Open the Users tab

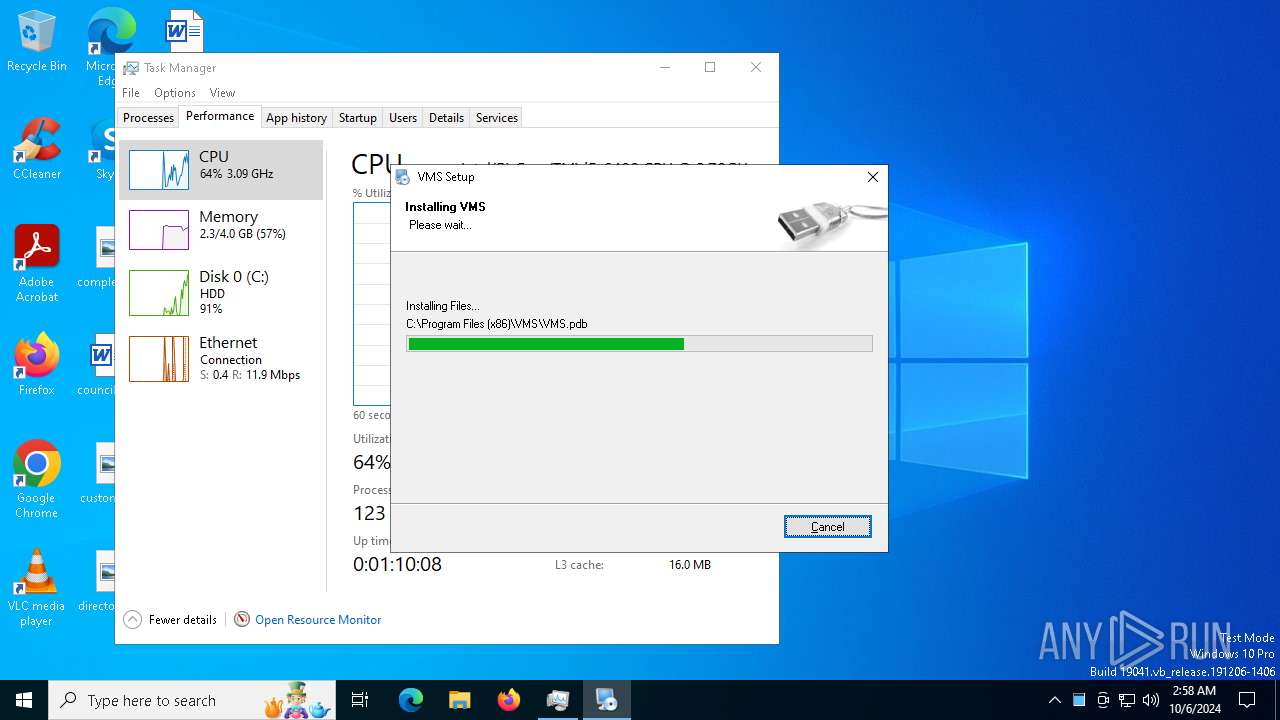coord(403,118)
